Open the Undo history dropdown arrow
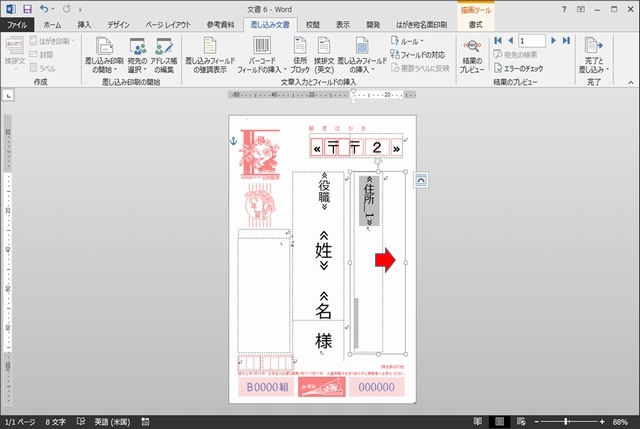 [x=53, y=9]
